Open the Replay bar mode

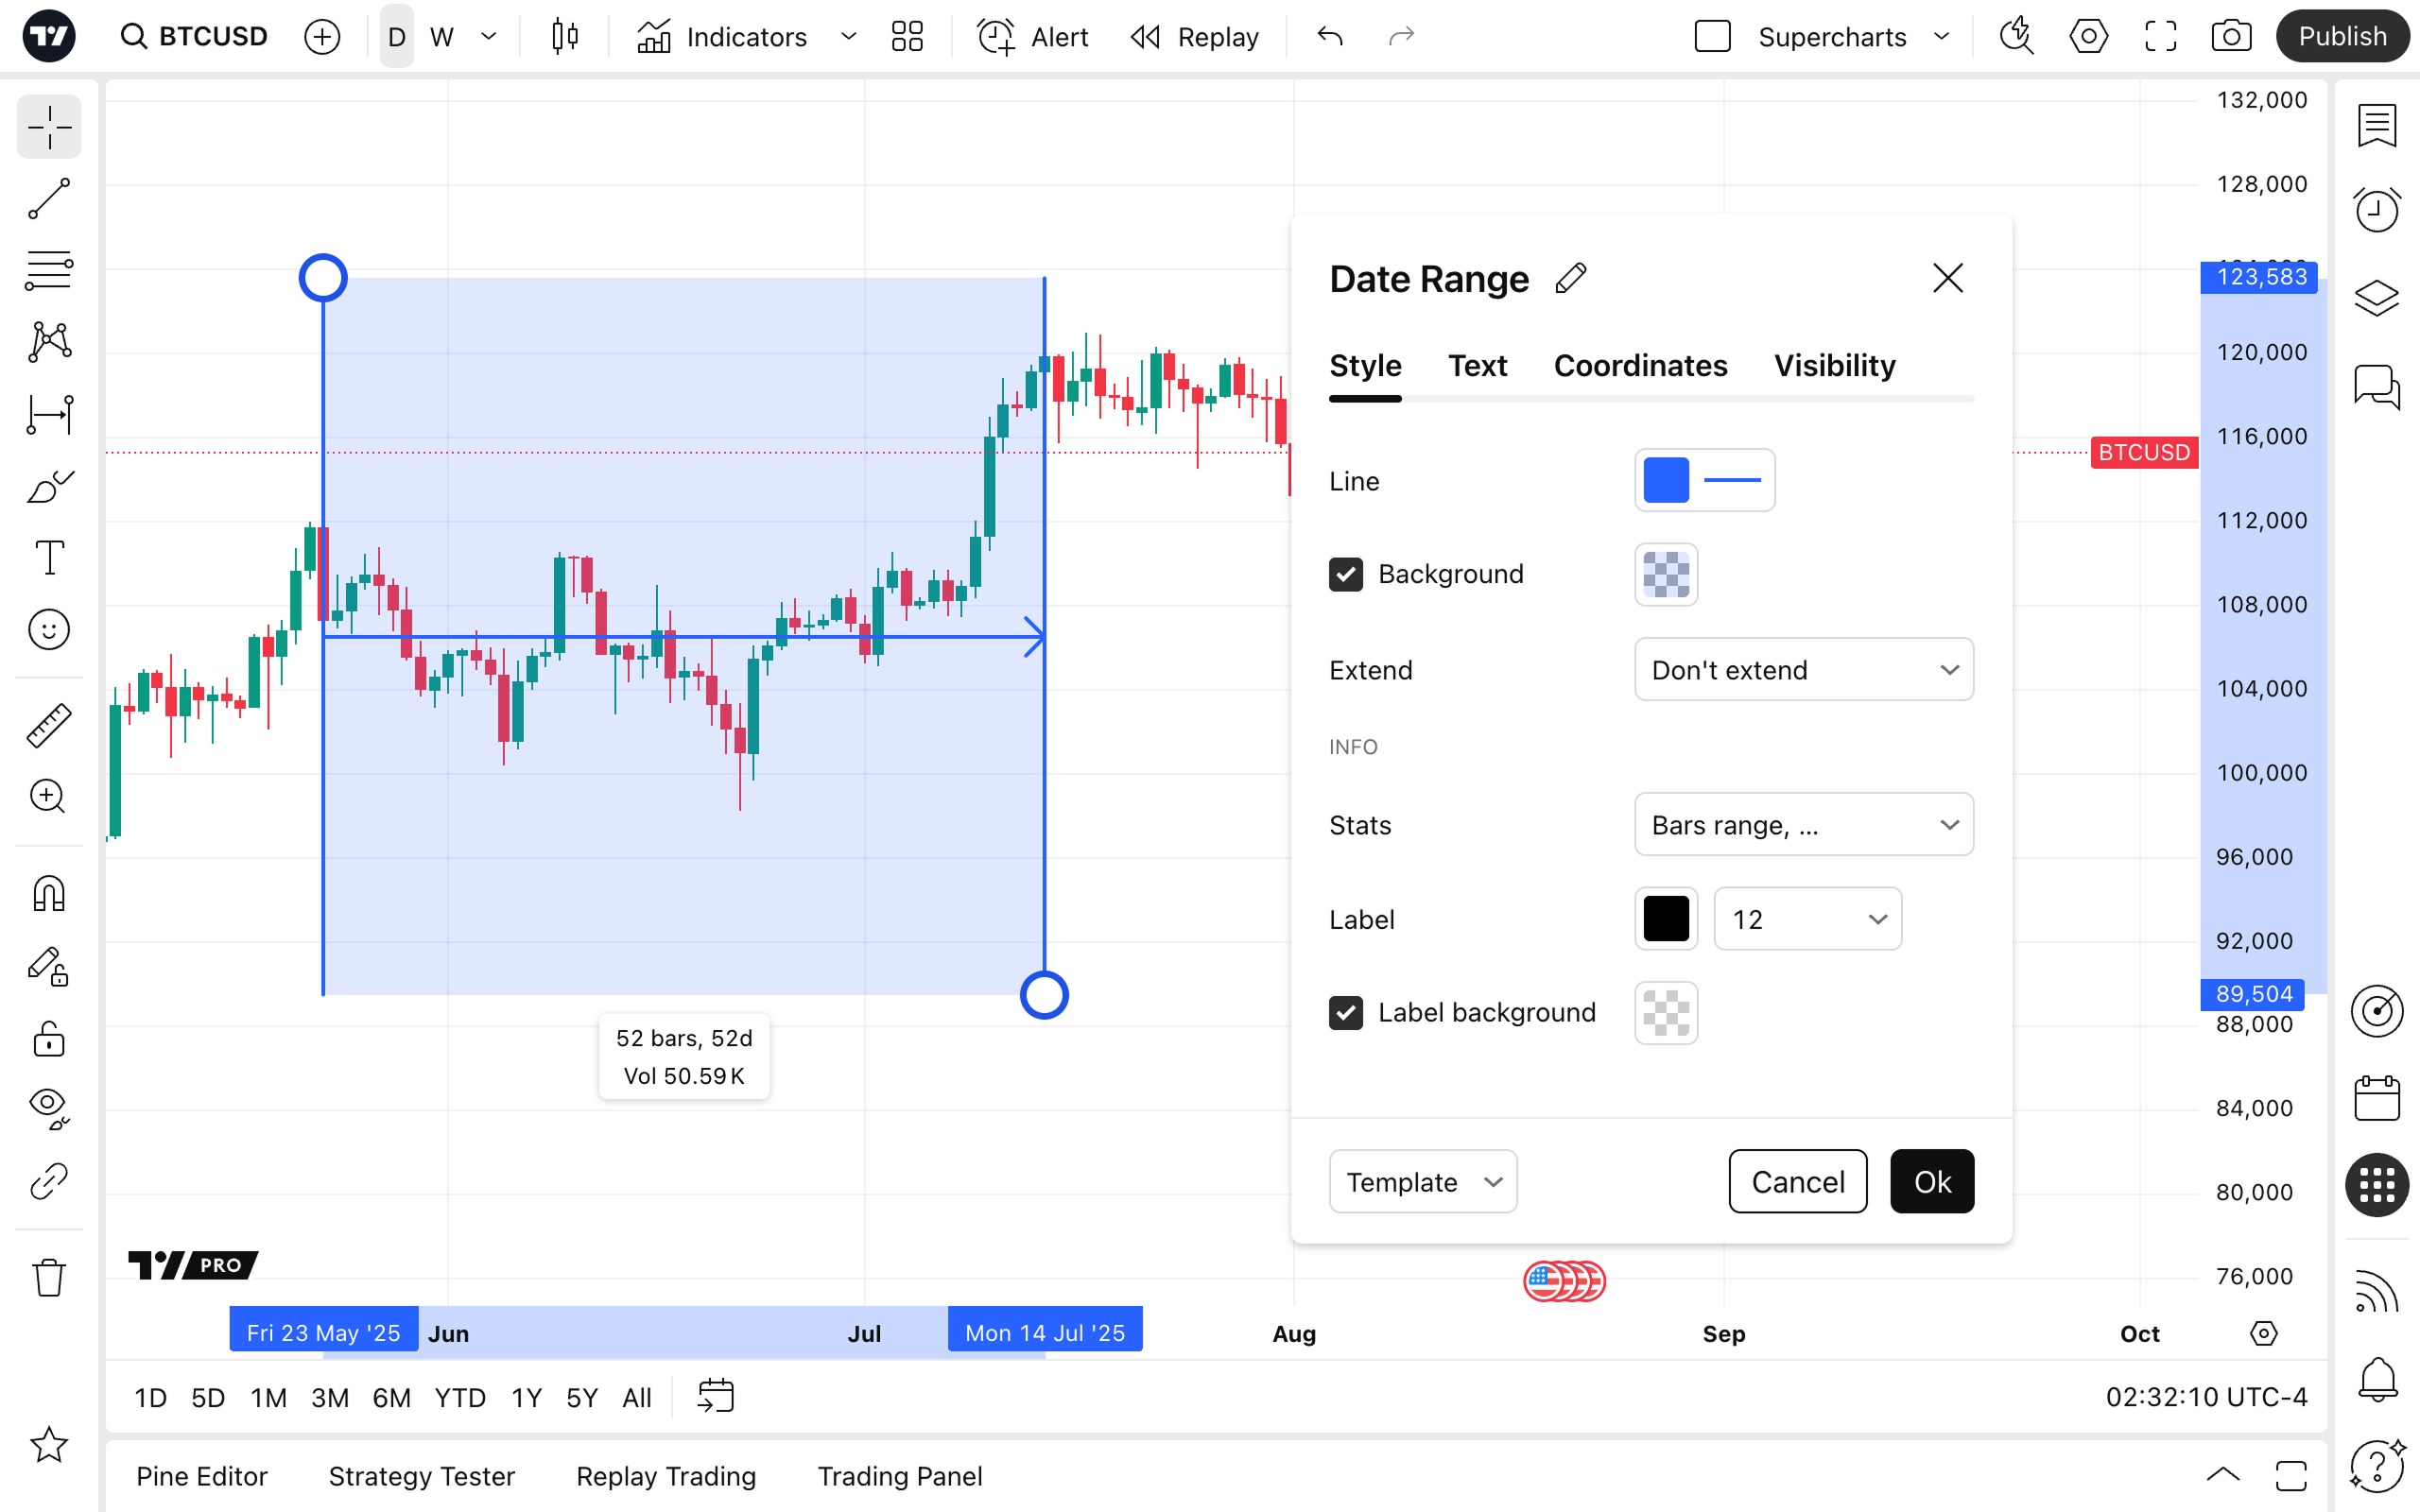coord(1195,37)
